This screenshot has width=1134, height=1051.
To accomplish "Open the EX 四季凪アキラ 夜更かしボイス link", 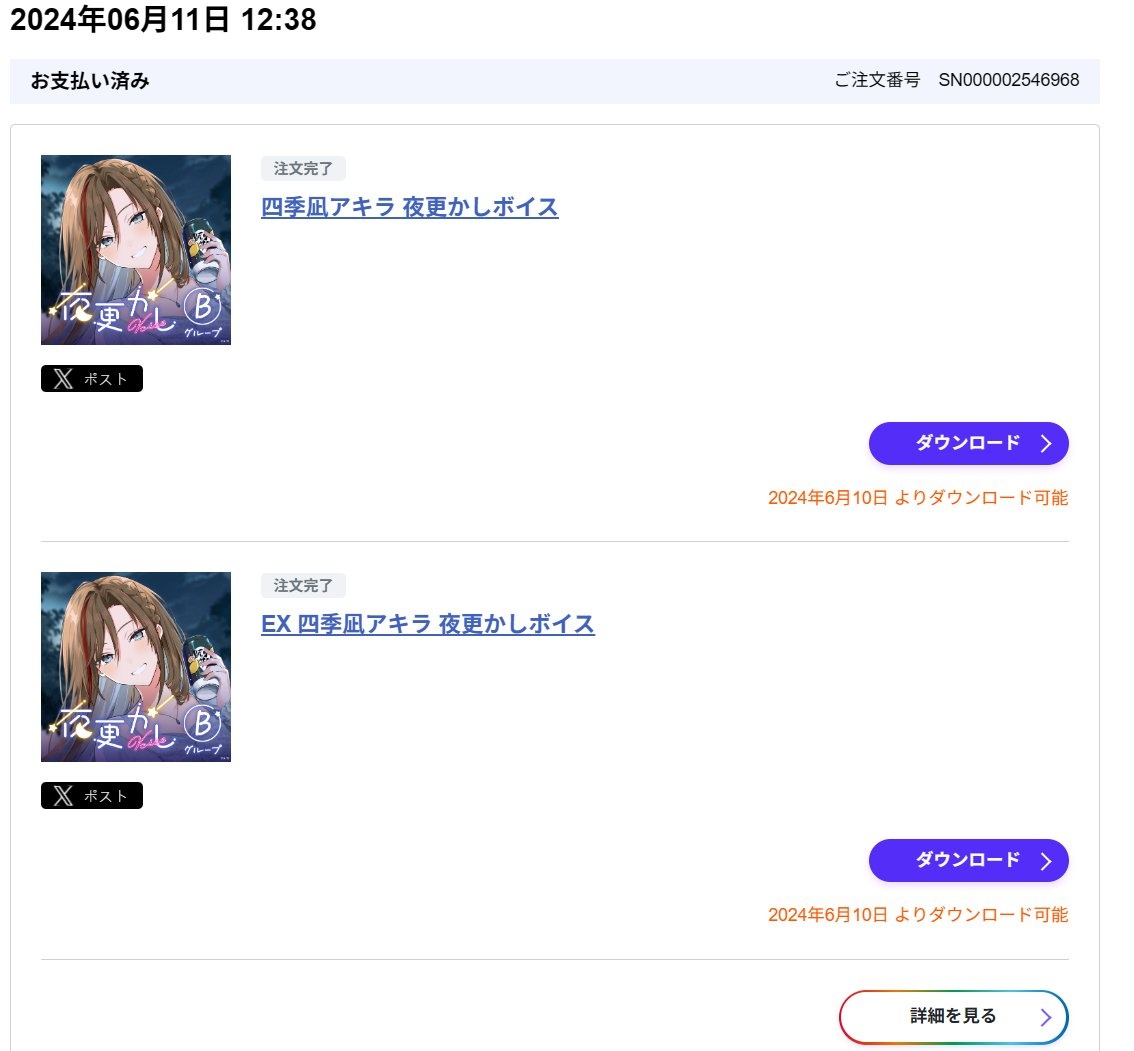I will 427,624.
